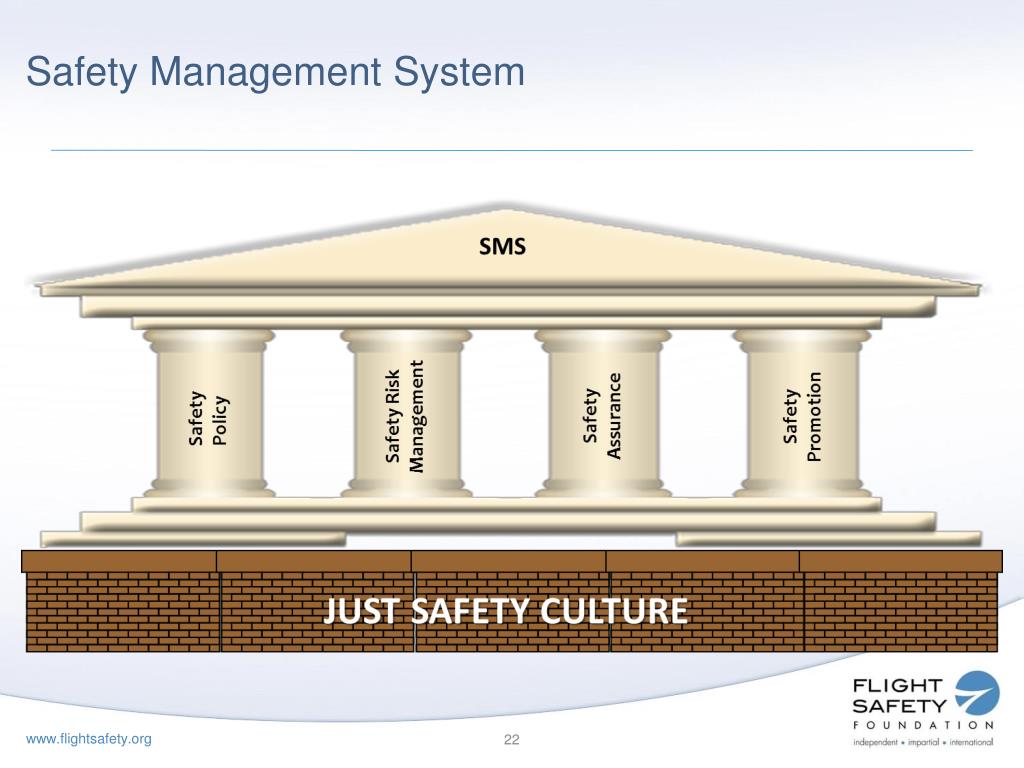Click the independent impartial international tagline
This screenshot has height=768, width=1024.
(x=923, y=743)
